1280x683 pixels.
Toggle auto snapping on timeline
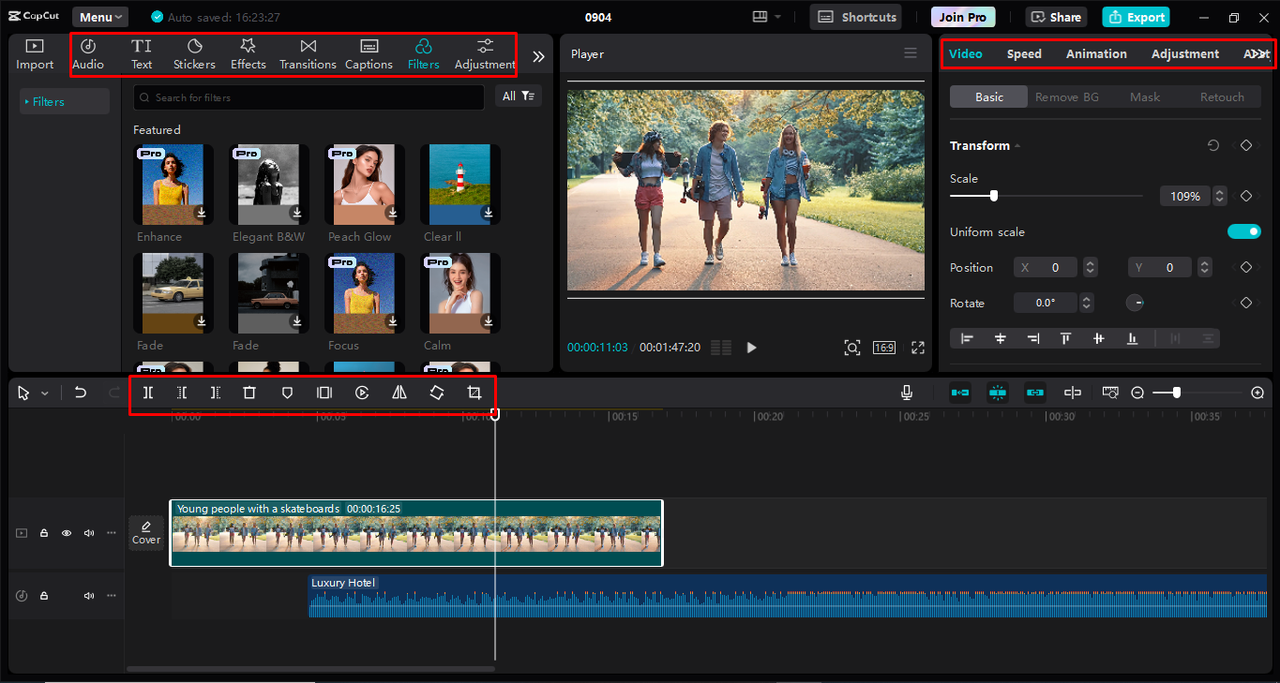click(x=997, y=393)
